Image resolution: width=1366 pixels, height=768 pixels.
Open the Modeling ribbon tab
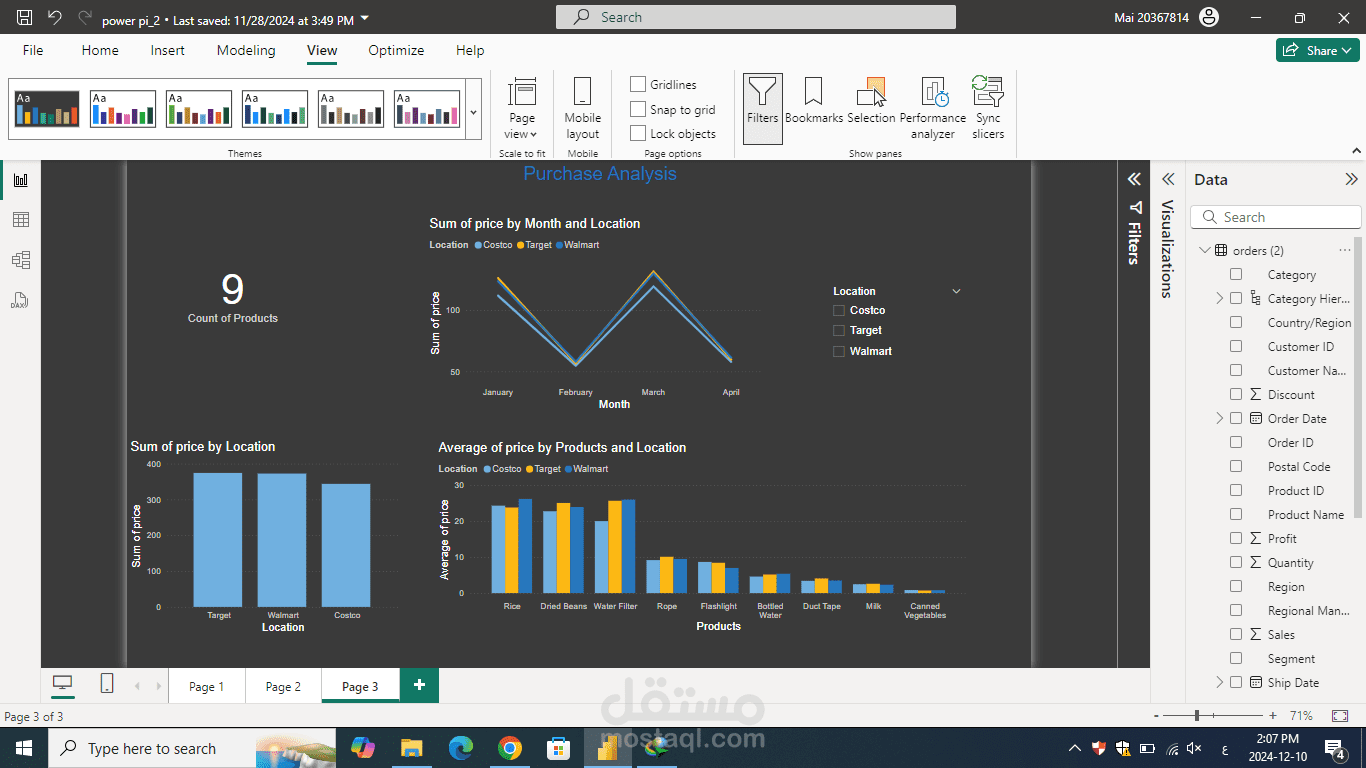pos(246,50)
